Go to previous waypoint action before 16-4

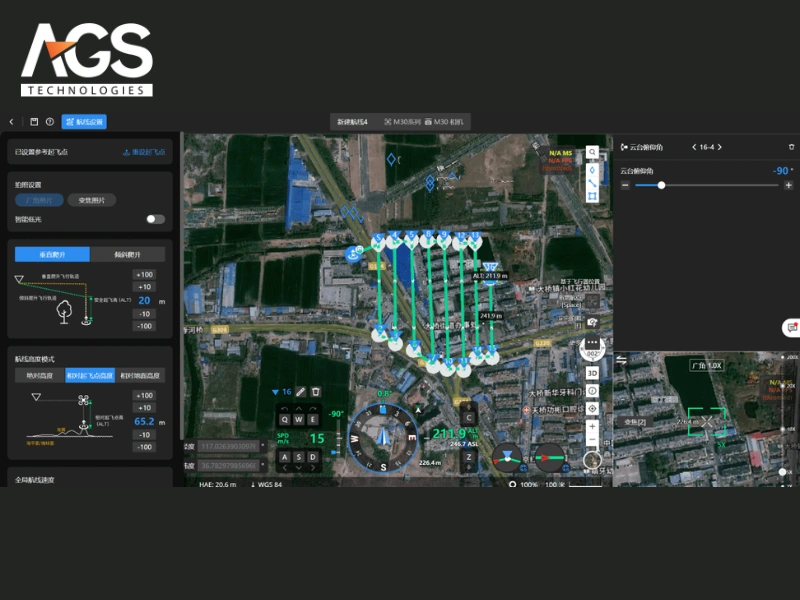[x=694, y=147]
